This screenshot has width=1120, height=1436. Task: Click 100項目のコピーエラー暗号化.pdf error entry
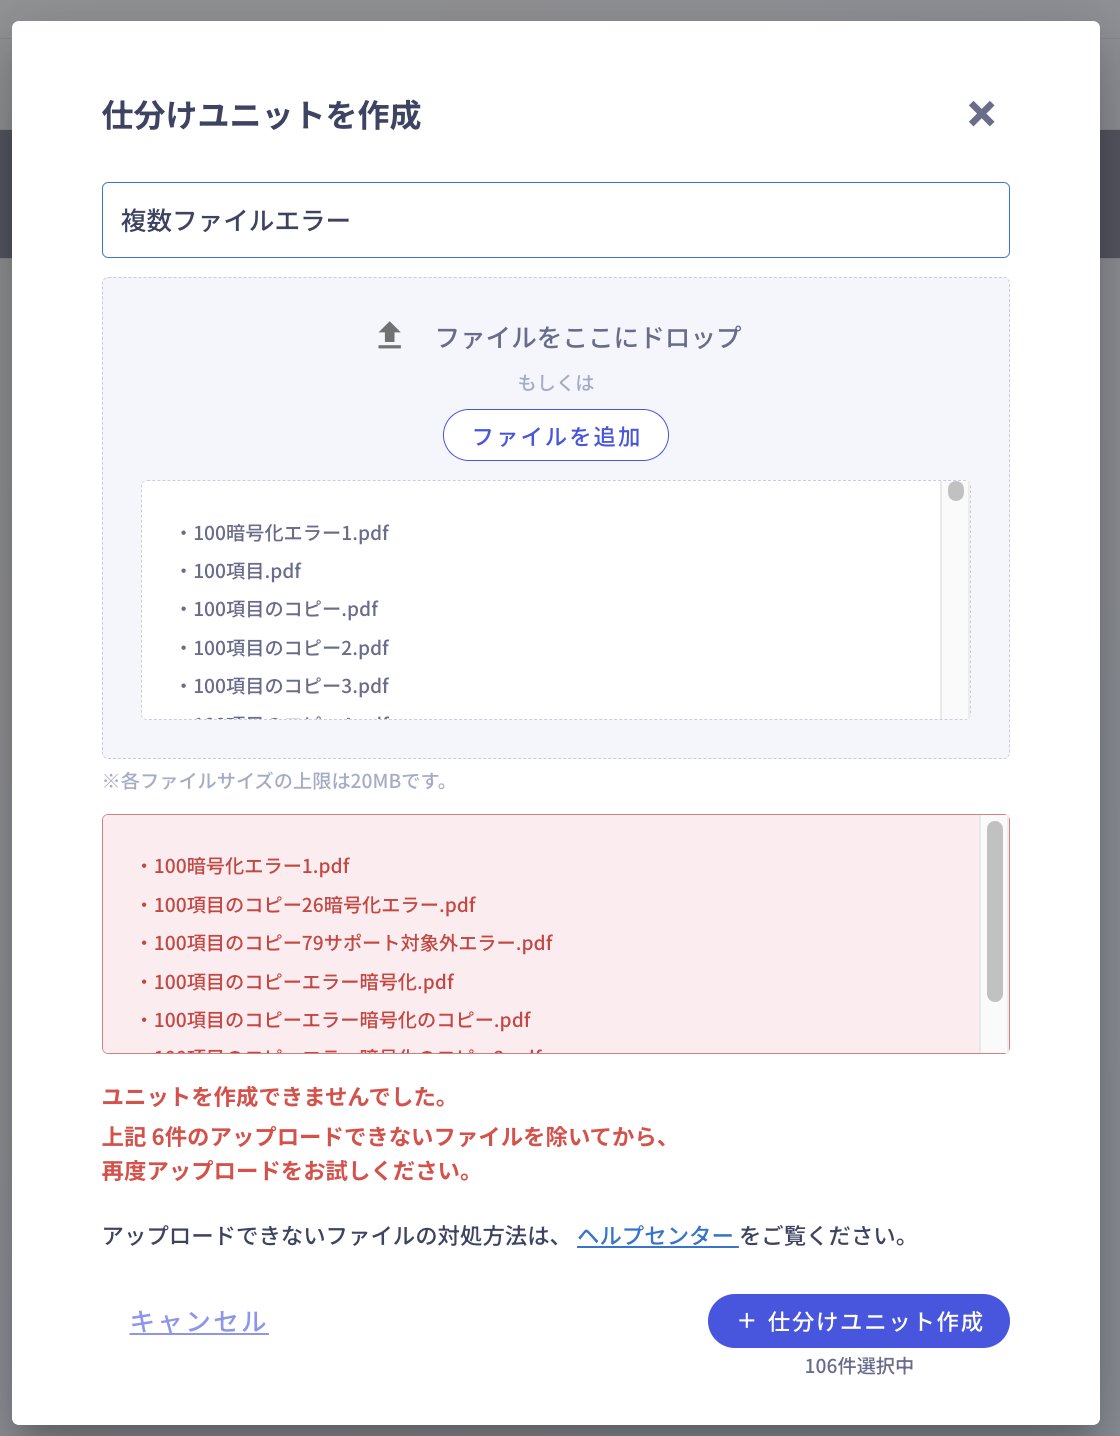(303, 982)
